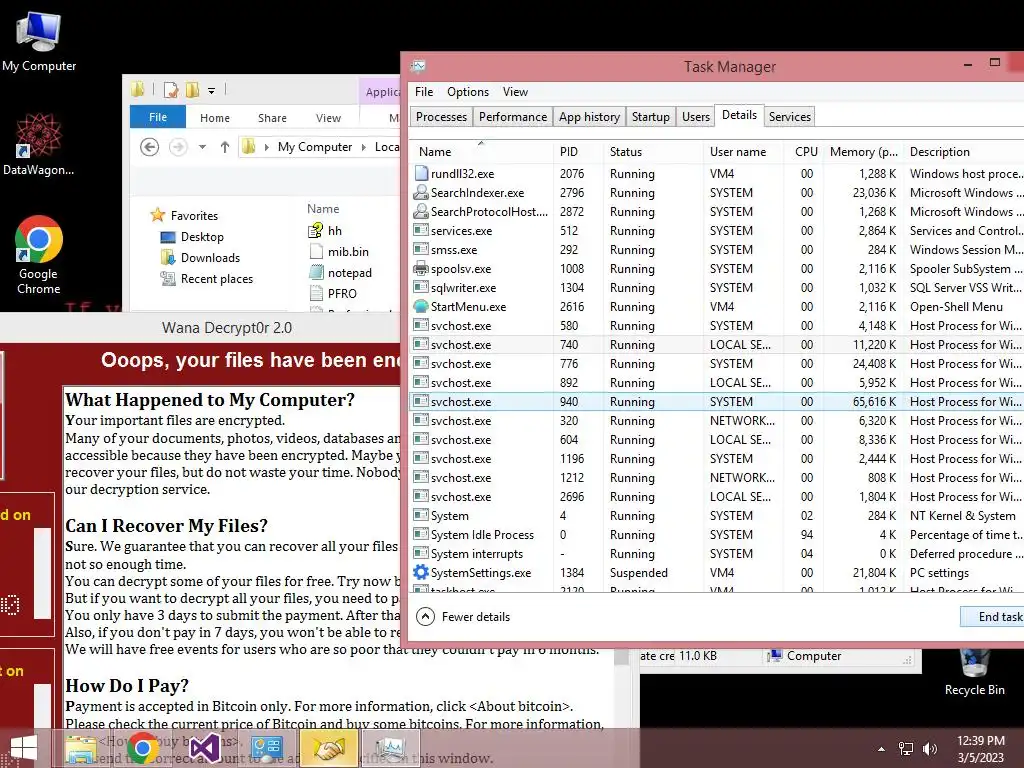The image size is (1024, 768).
Task: Show hidden system tray icons
Action: pyautogui.click(x=882, y=749)
